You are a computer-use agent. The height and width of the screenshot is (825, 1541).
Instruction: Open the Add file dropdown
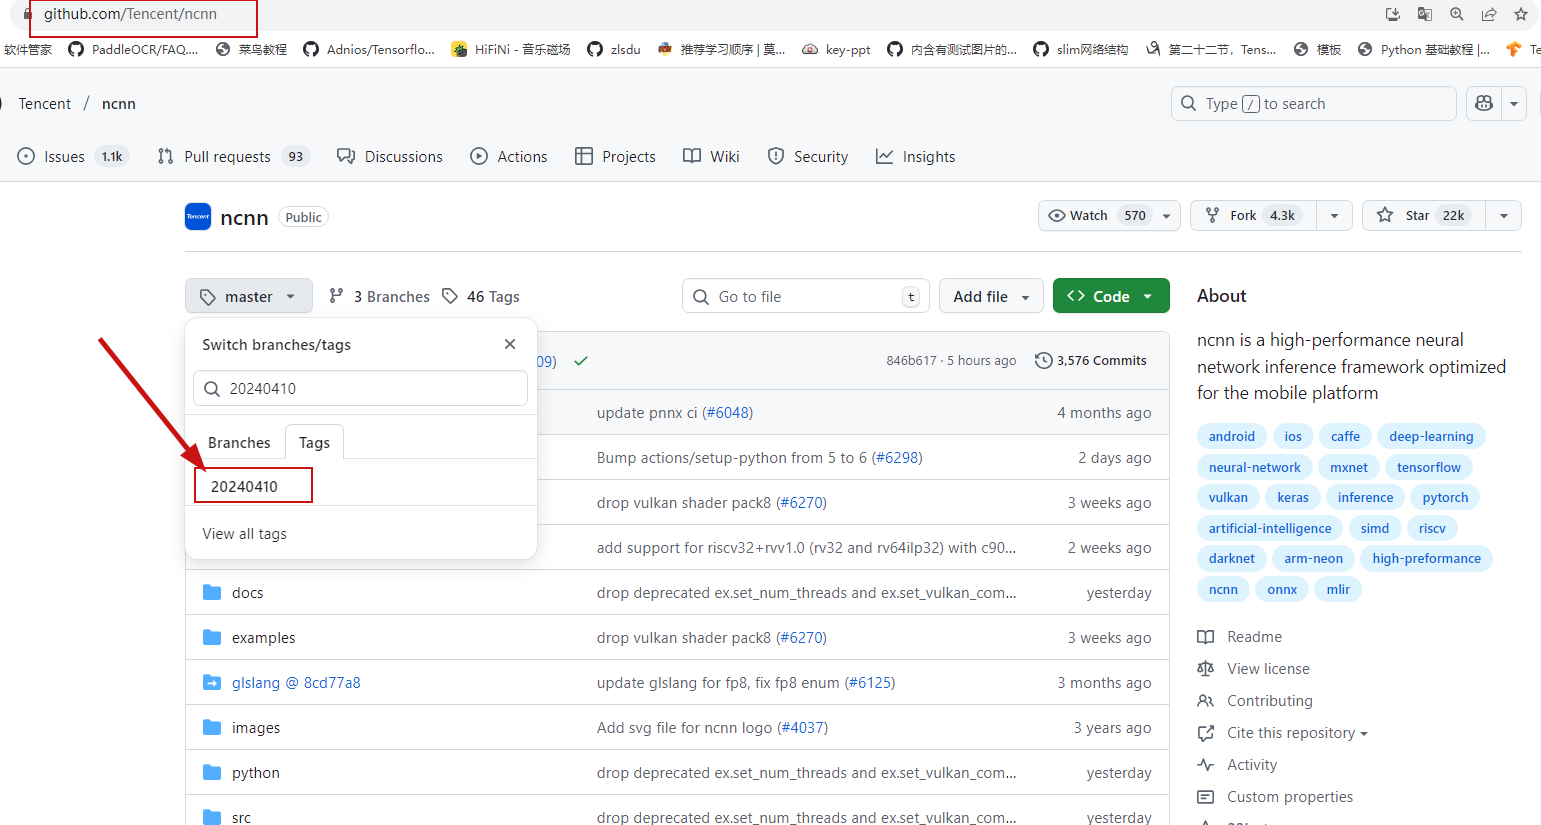click(x=991, y=296)
